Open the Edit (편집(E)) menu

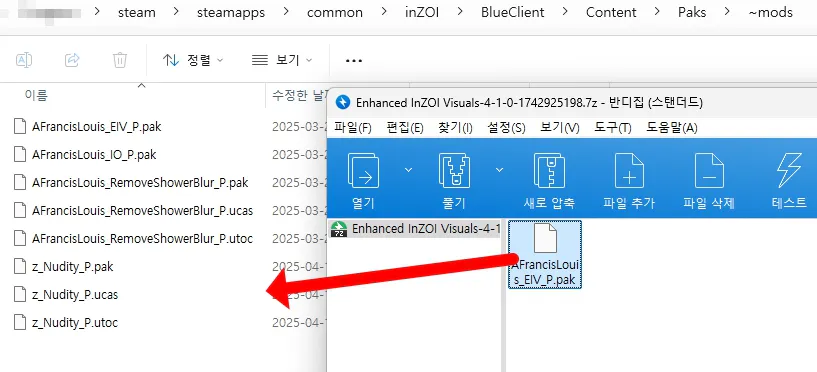405,128
